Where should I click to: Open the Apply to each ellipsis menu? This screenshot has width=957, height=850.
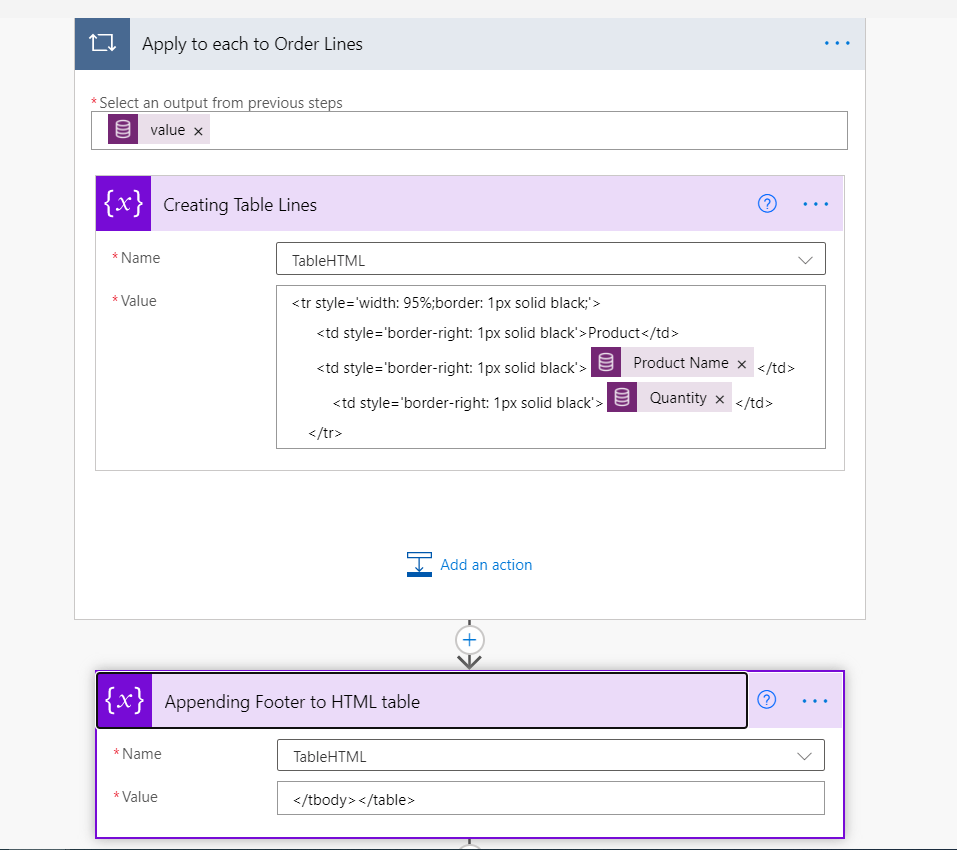pyautogui.click(x=837, y=44)
